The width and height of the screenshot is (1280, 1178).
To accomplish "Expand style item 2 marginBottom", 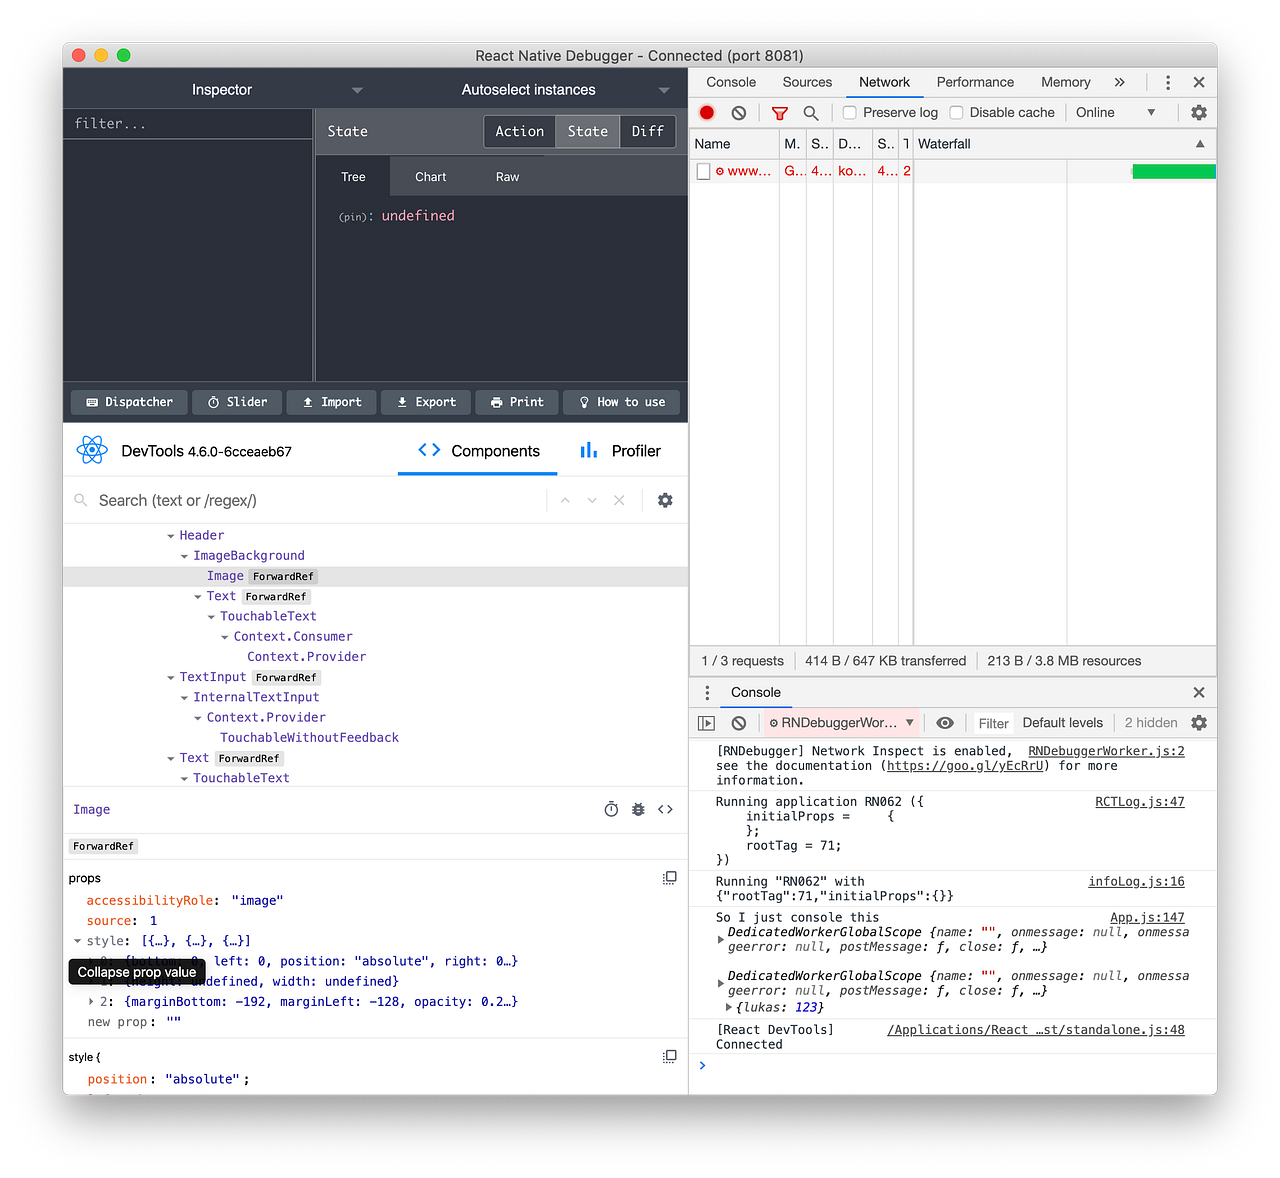I will click(91, 1002).
